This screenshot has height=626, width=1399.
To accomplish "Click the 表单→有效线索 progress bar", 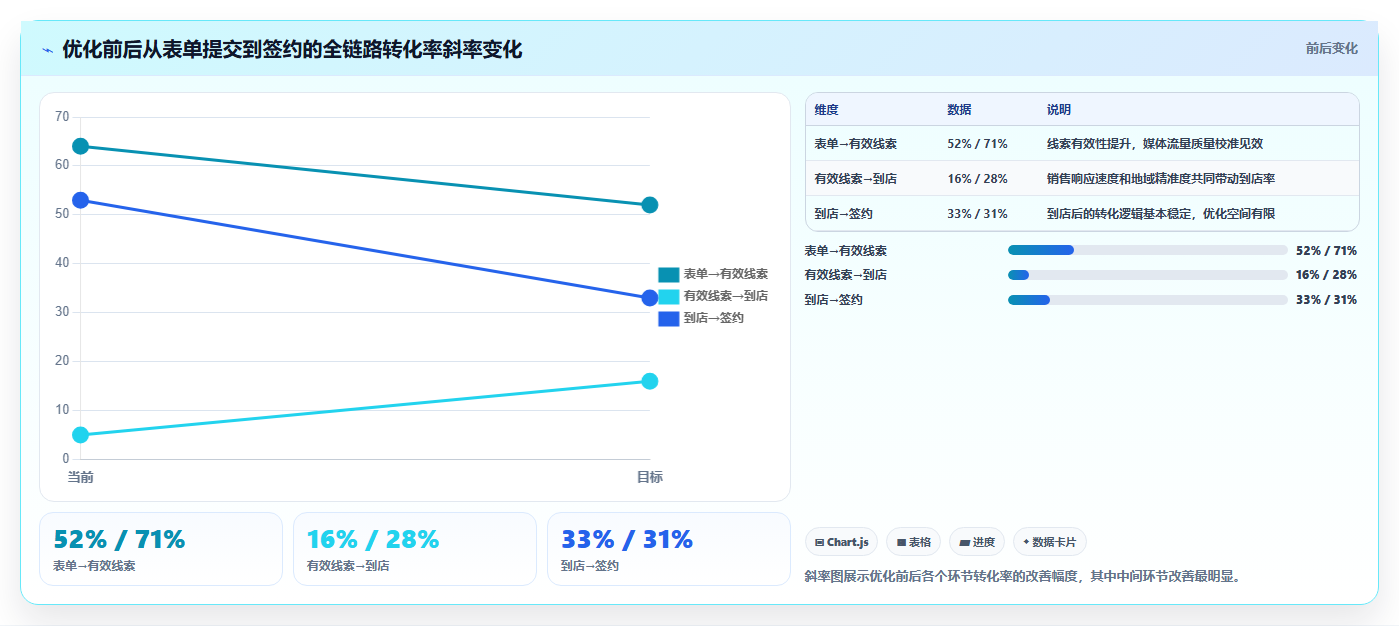I will (1148, 250).
